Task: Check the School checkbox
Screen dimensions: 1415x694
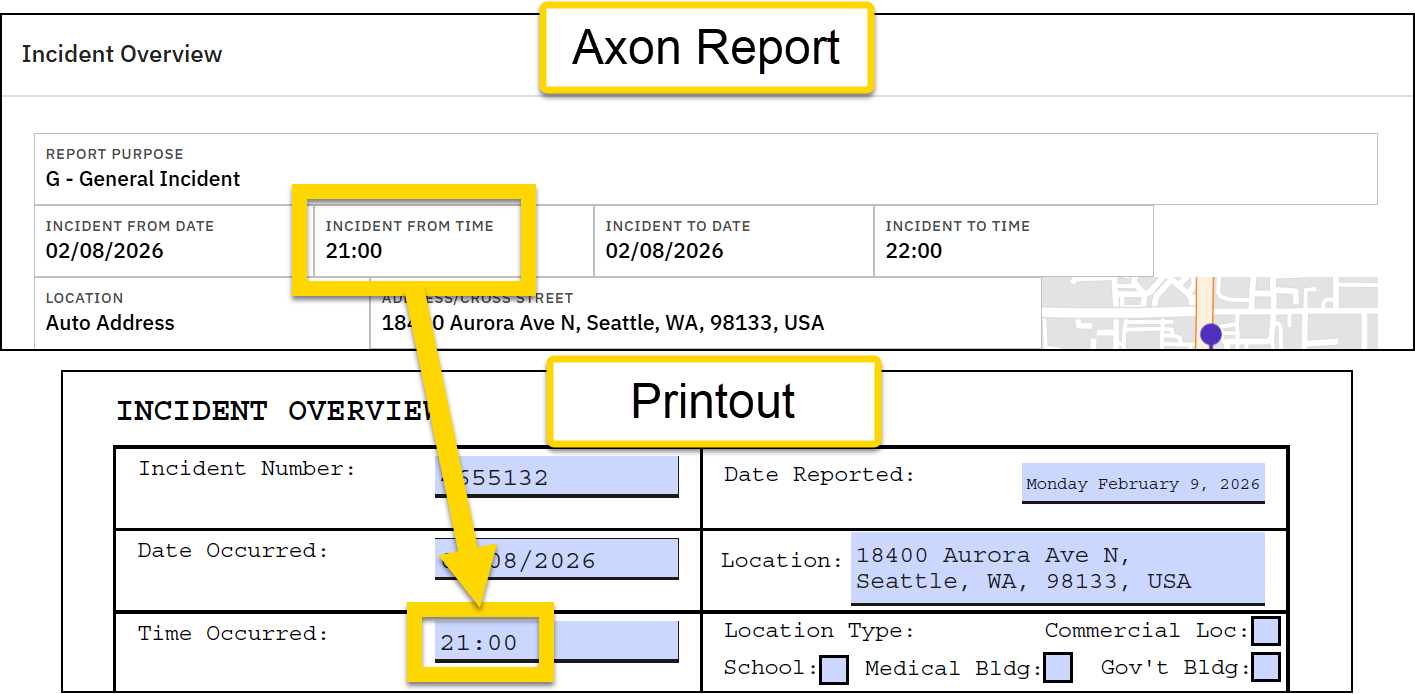Action: (833, 668)
